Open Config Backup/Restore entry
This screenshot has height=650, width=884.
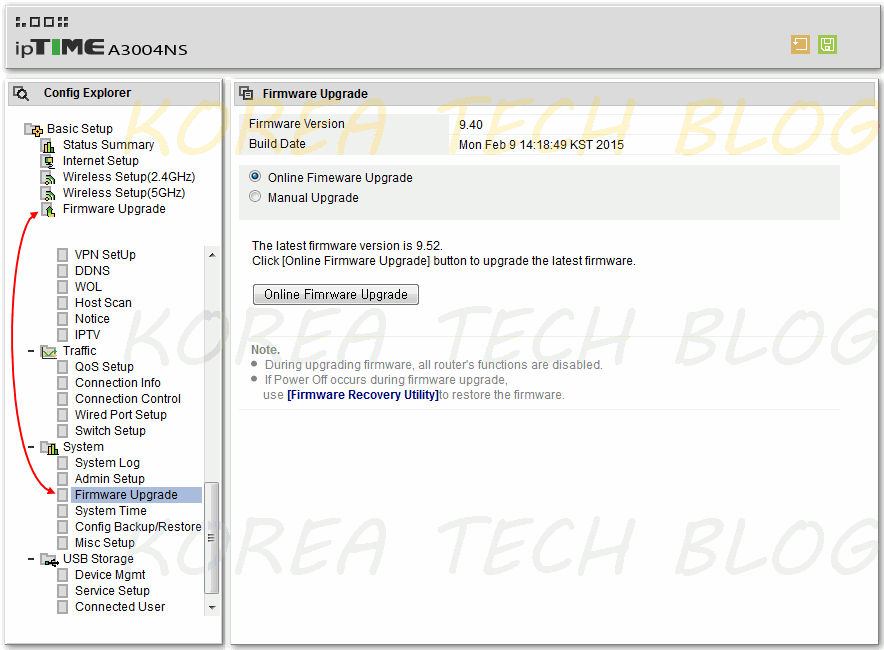click(138, 527)
